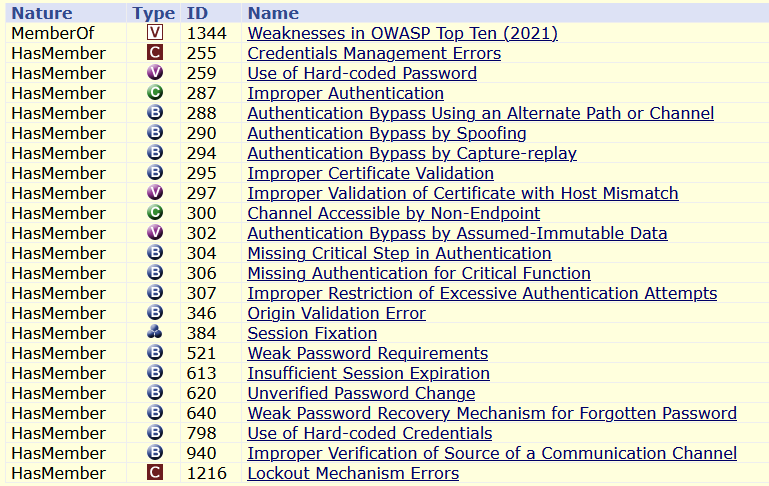Click the Variant icon in row 302
Screen dimensions: 769x486
pyautogui.click(x=154, y=232)
